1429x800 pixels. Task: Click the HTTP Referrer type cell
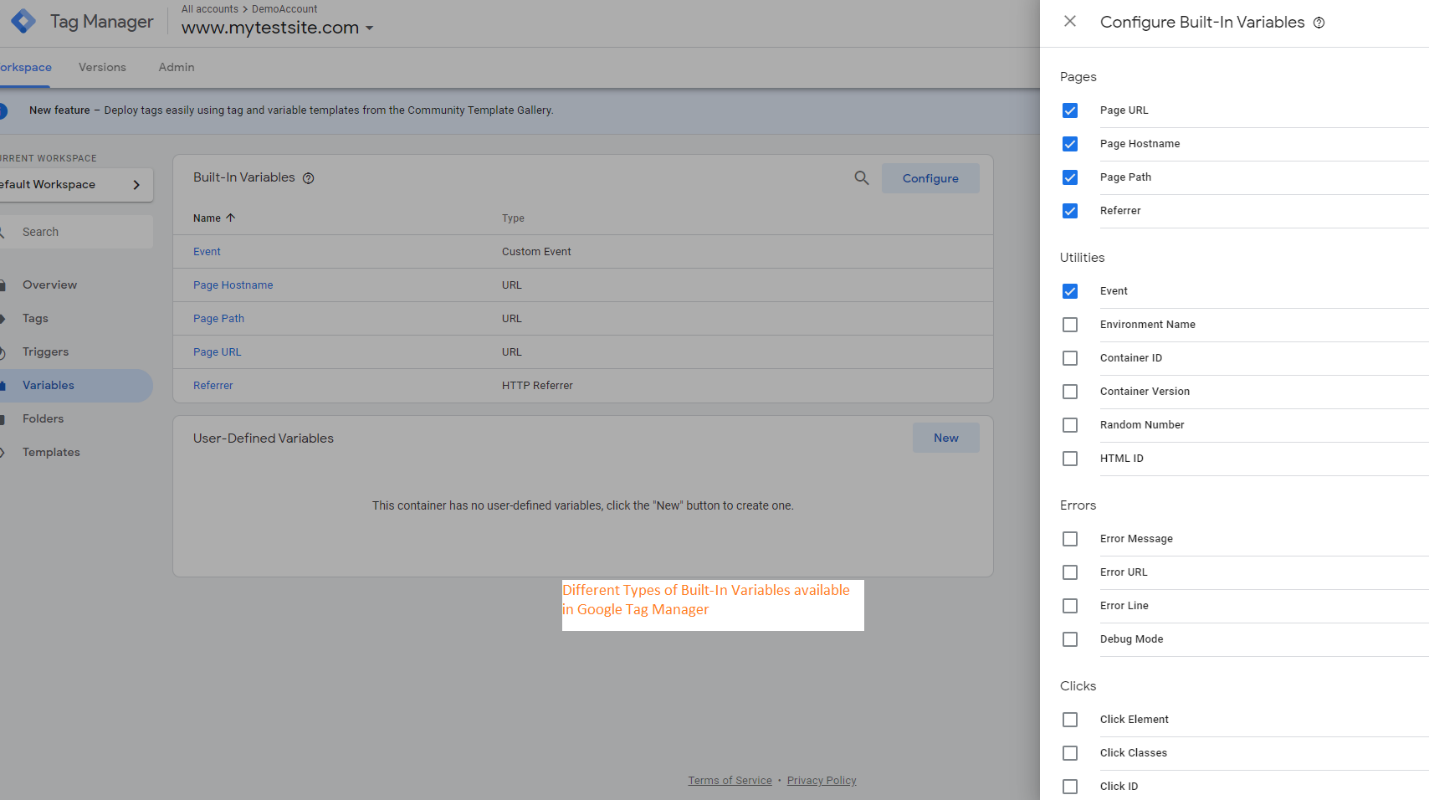537,386
